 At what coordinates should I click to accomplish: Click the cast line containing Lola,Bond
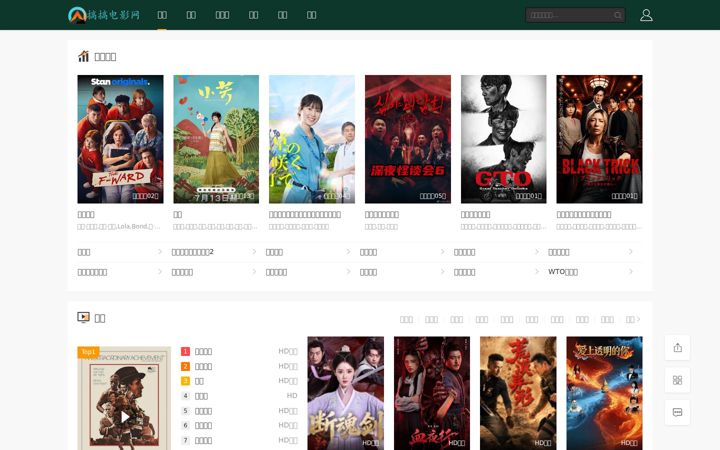point(119,226)
